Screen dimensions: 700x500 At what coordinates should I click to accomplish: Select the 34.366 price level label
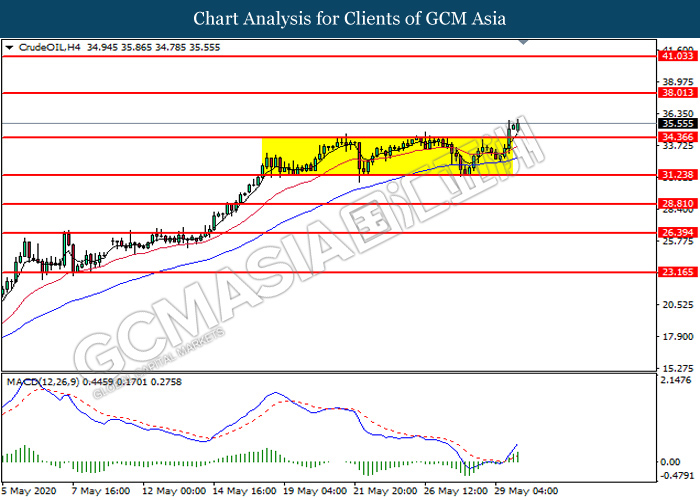pyautogui.click(x=678, y=137)
